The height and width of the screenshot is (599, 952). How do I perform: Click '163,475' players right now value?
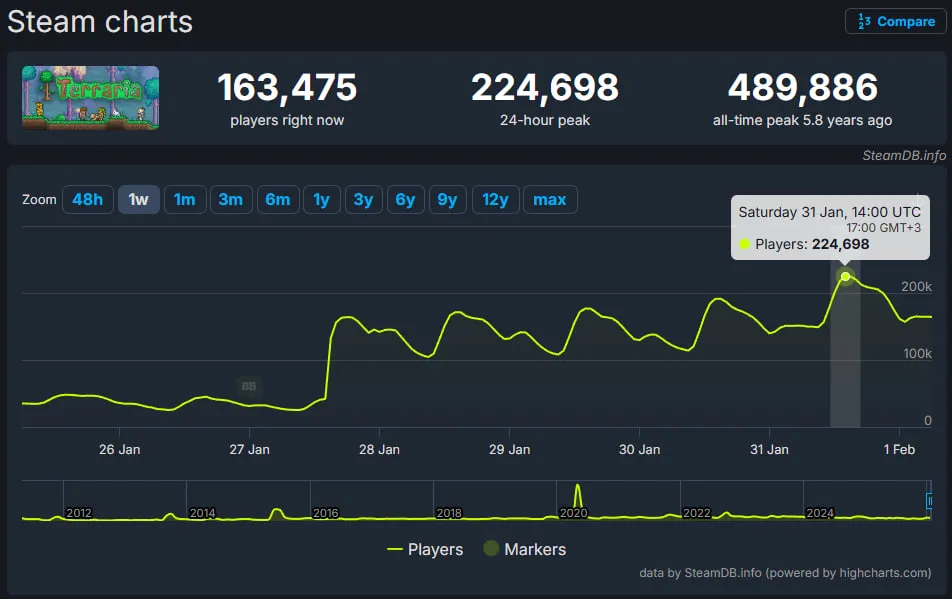click(287, 87)
